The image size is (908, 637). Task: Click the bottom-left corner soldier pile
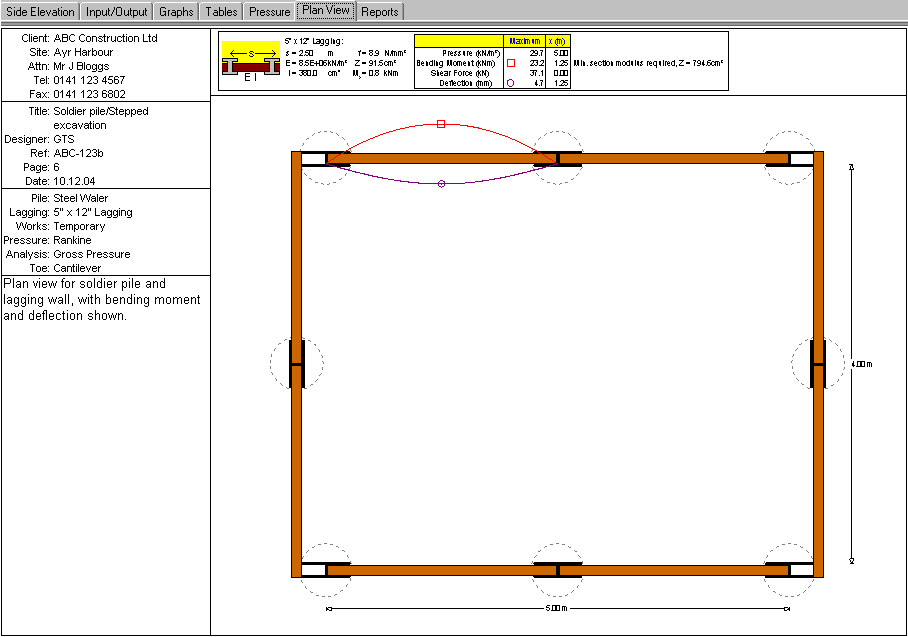[x=326, y=570]
